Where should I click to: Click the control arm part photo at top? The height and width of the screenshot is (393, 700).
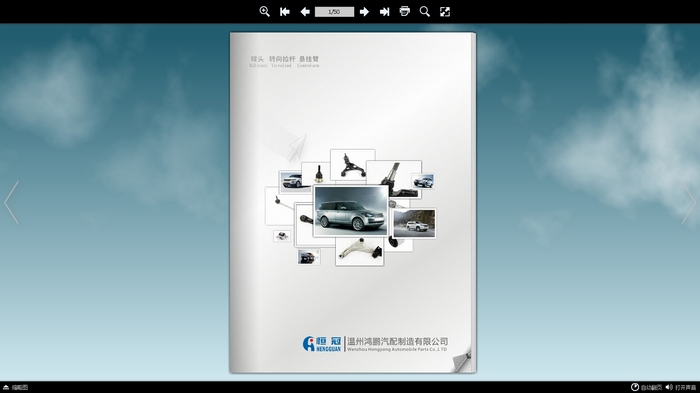pyautogui.click(x=353, y=165)
